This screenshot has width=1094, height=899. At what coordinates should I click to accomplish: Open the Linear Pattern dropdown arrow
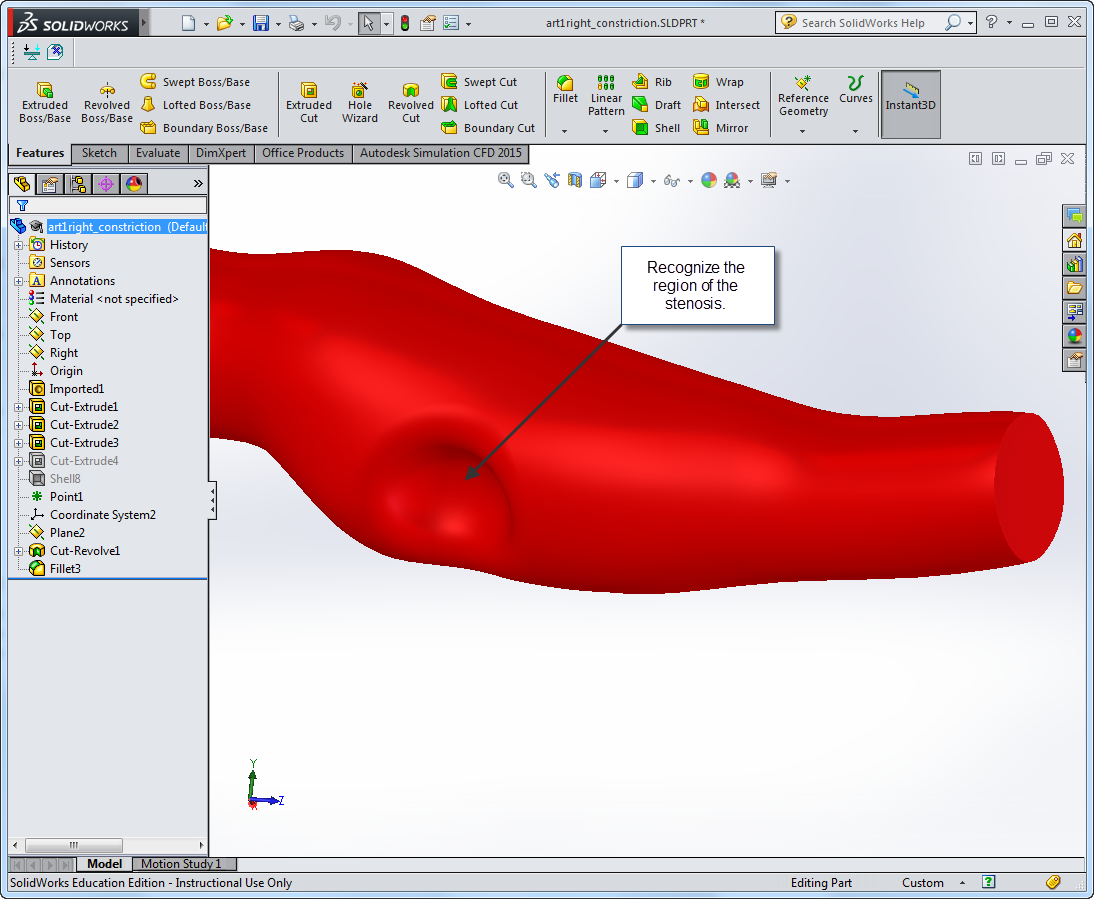(x=605, y=131)
